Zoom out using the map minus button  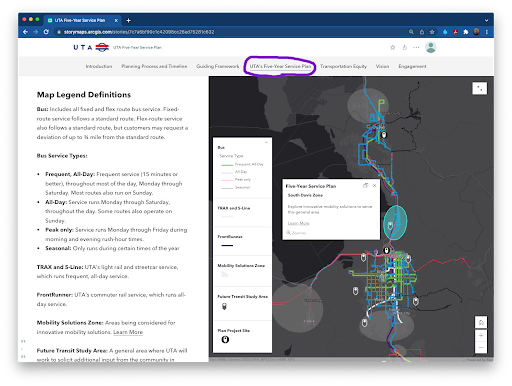tap(481, 347)
